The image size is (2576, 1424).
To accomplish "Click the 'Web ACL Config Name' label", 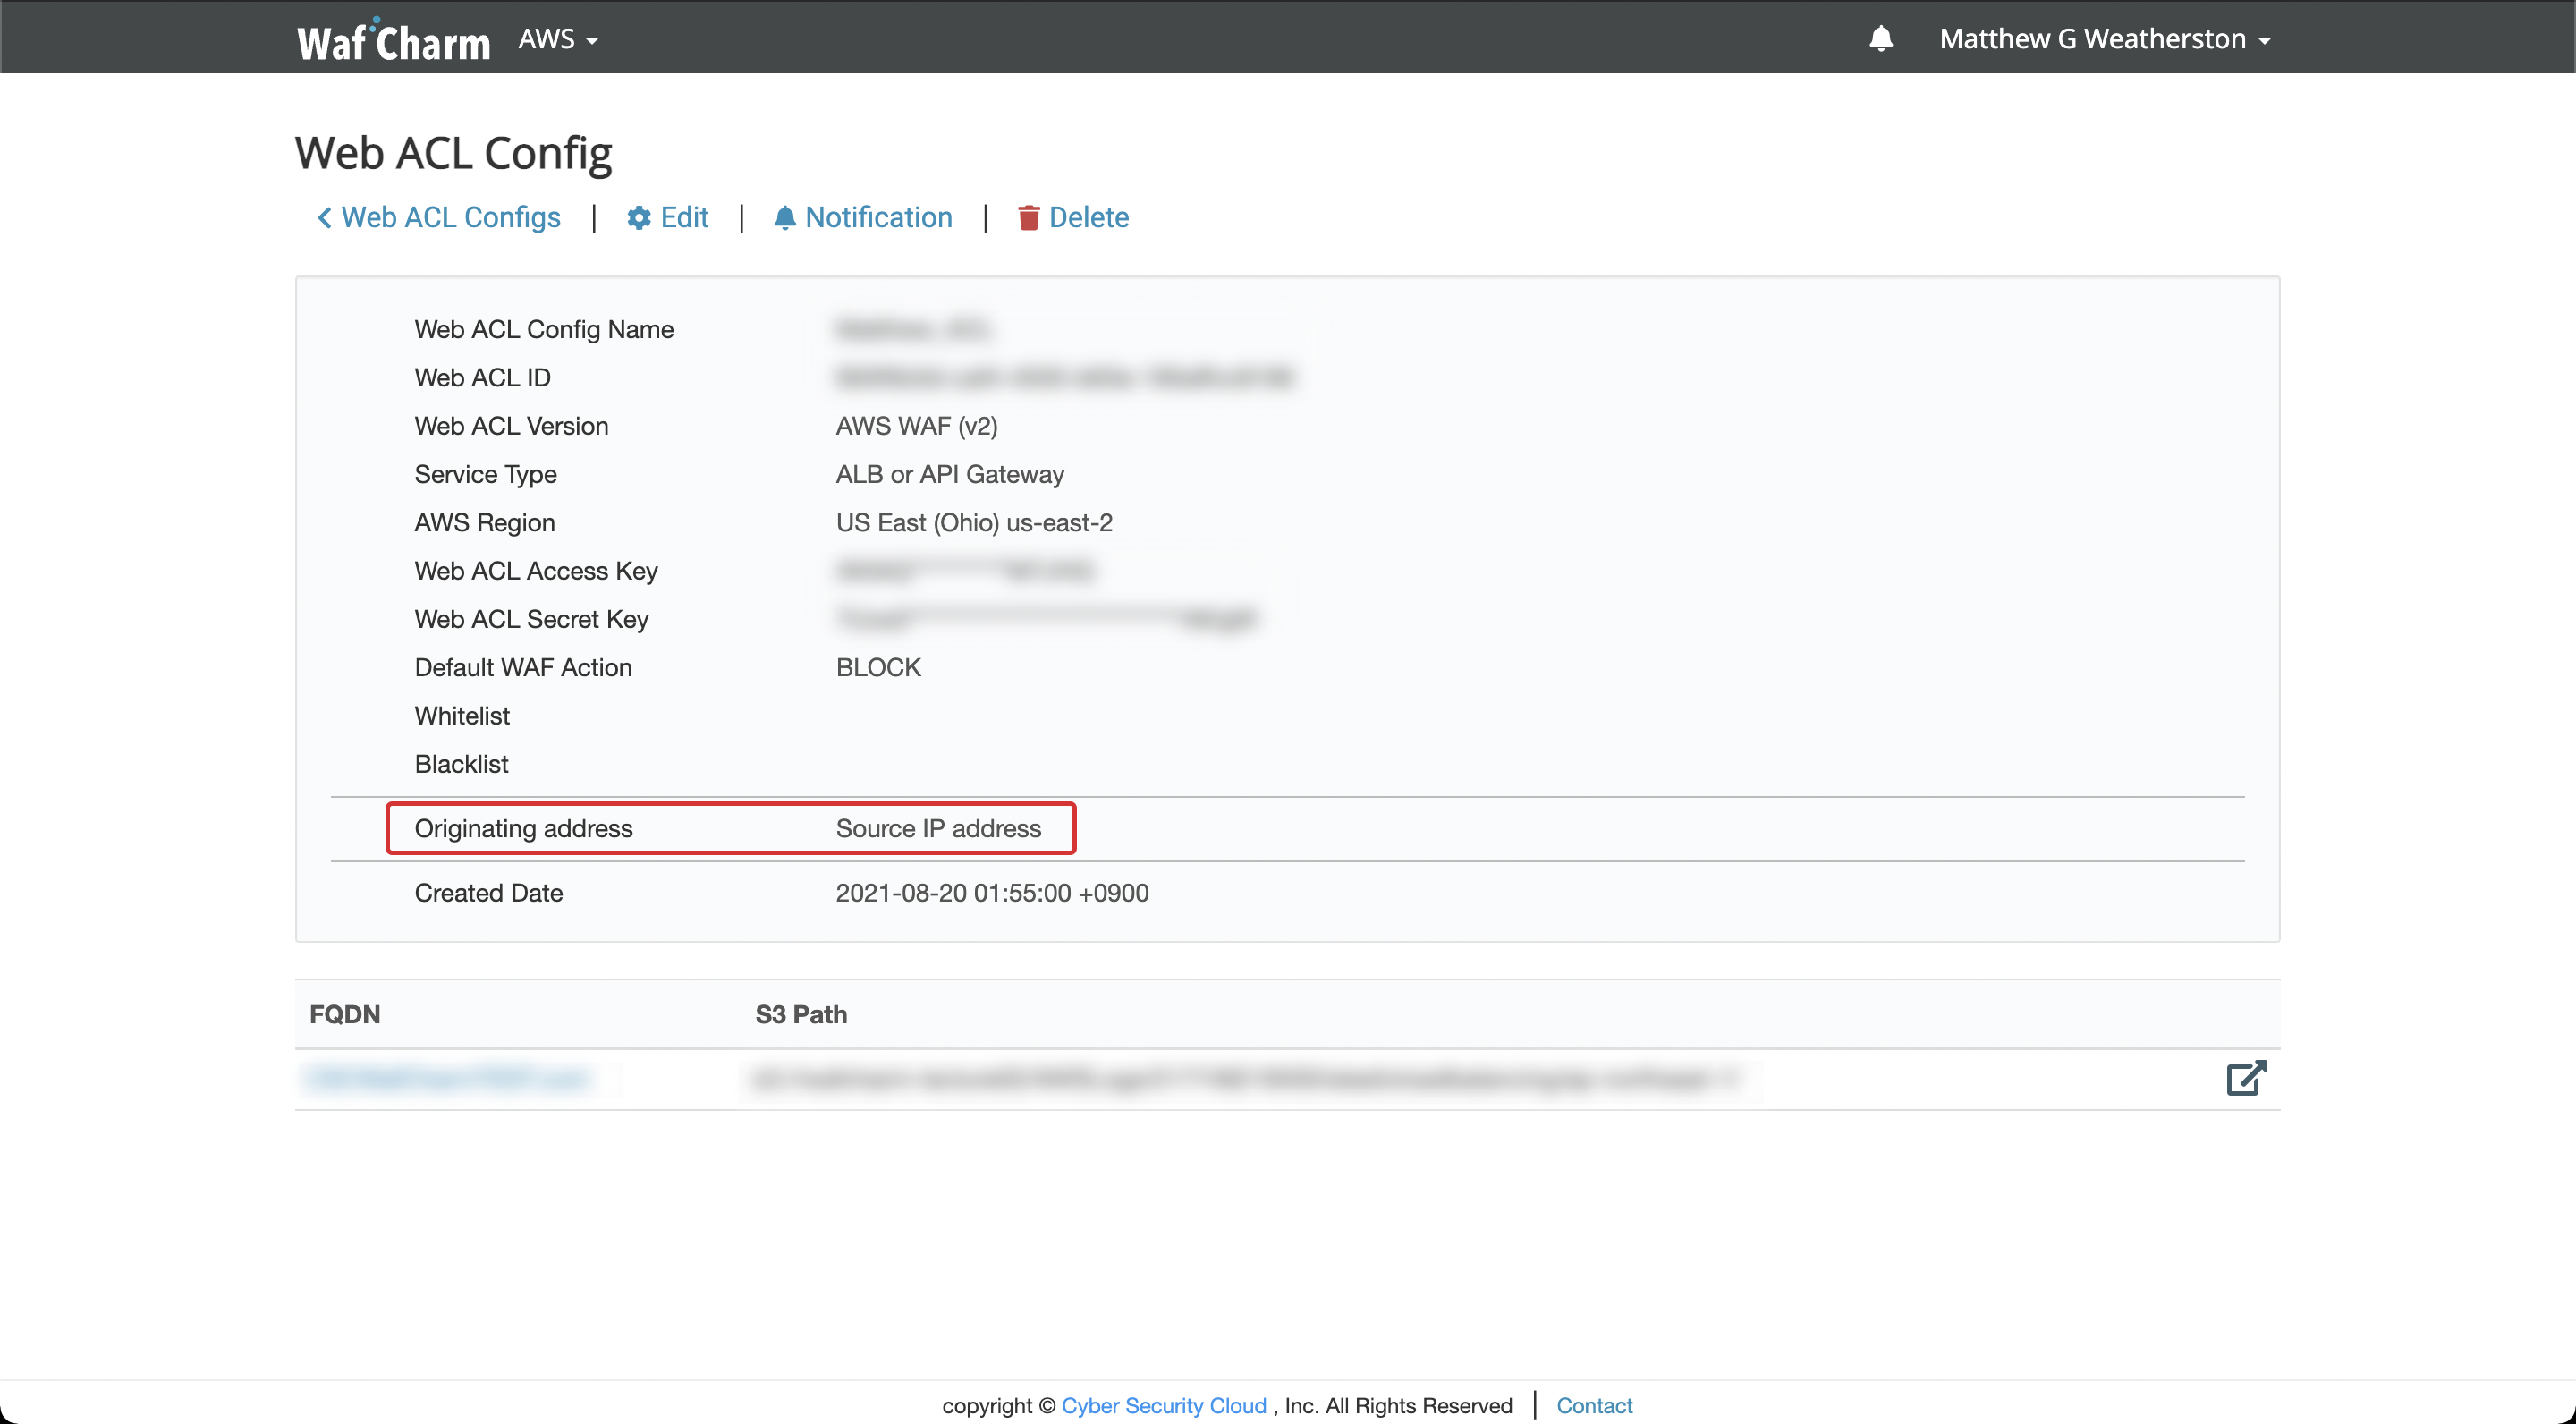I will coord(544,329).
